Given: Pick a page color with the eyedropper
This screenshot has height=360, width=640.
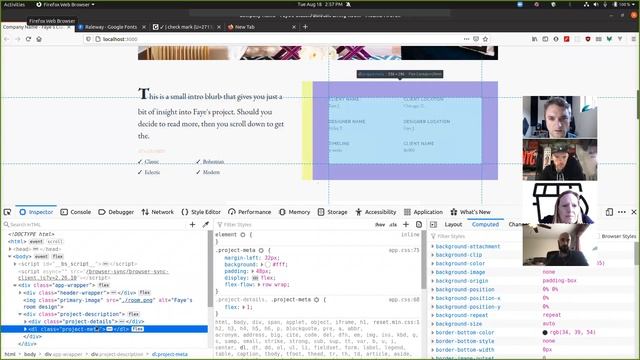Looking at the screenshot, I should (206, 224).
